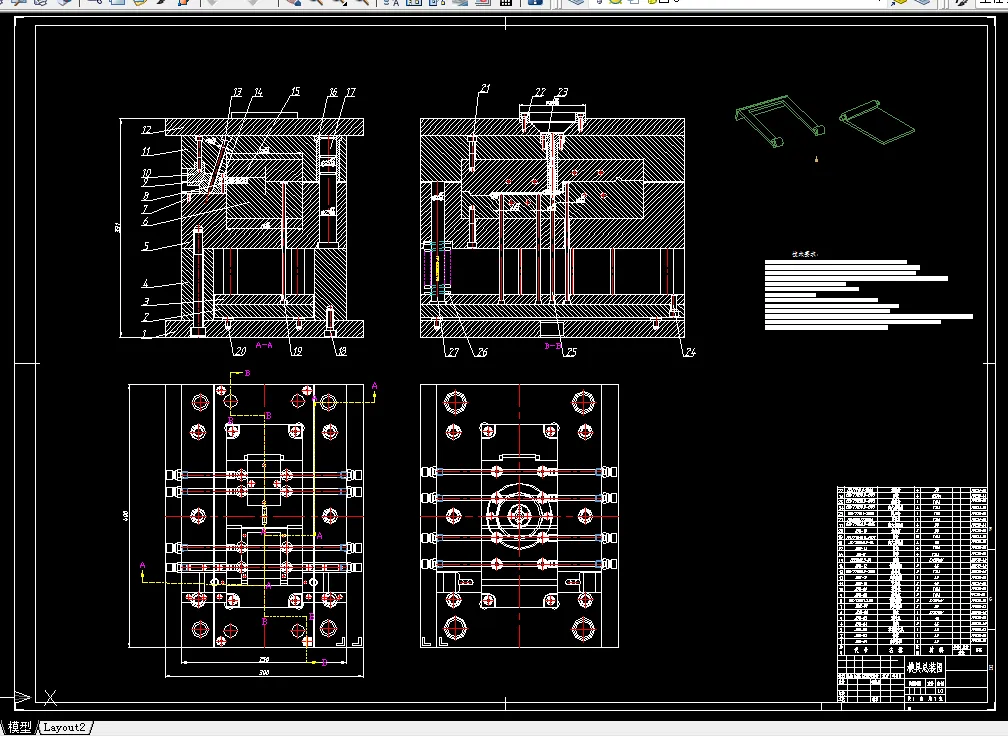The image size is (1008, 736).
Task: Click part balloon number 27
Action: point(453,352)
